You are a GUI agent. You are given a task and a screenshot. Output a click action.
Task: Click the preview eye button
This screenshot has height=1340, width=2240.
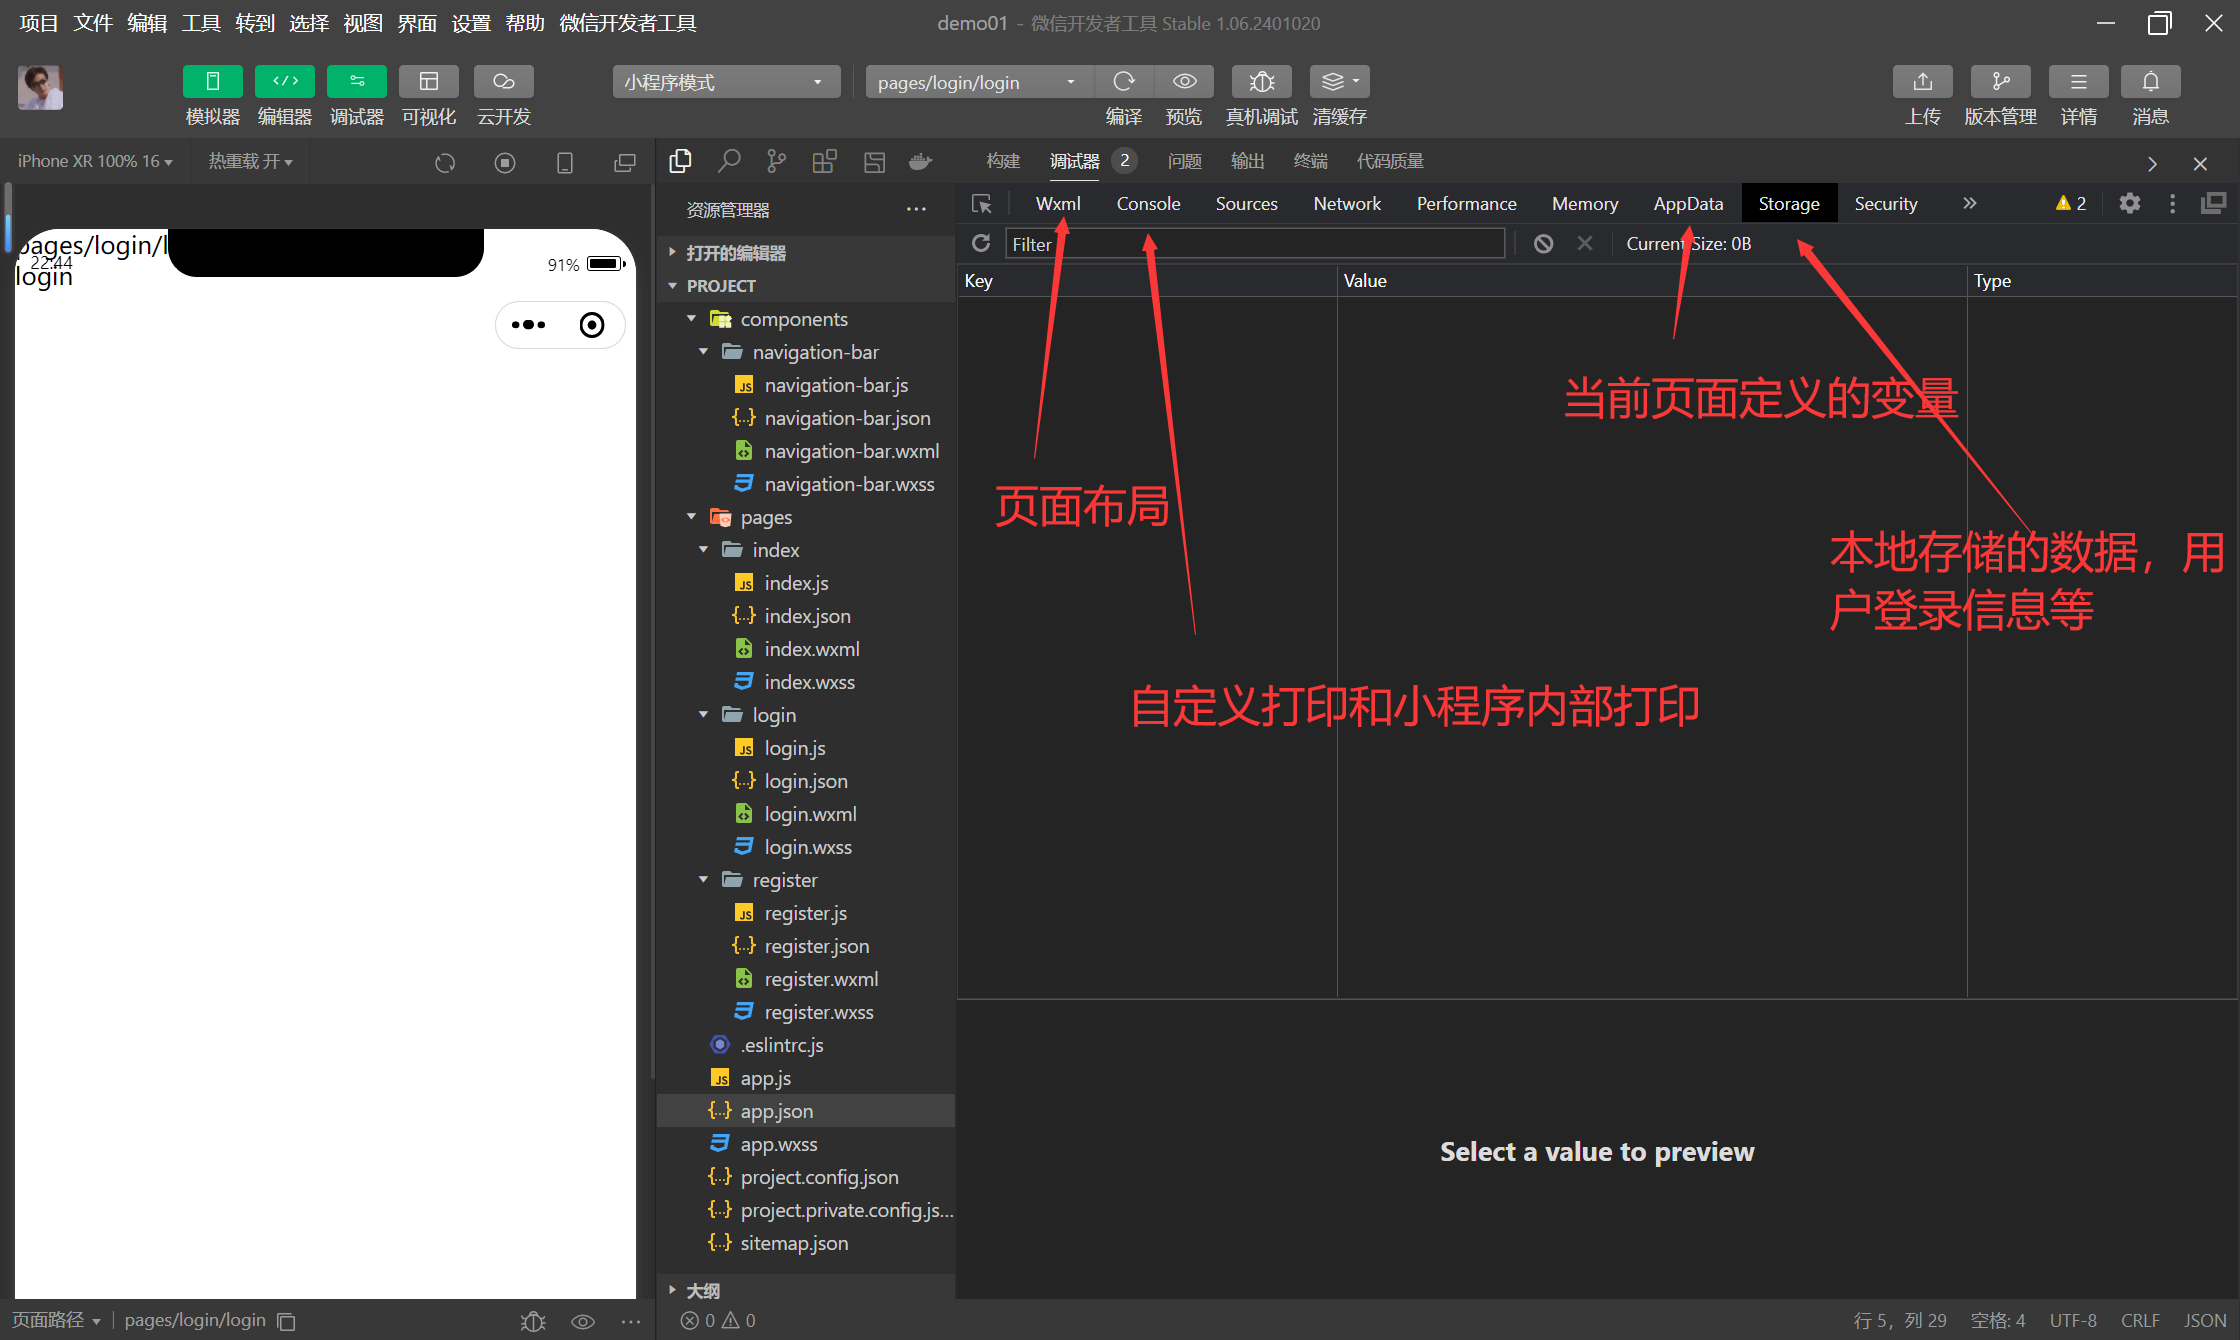click(x=1184, y=82)
